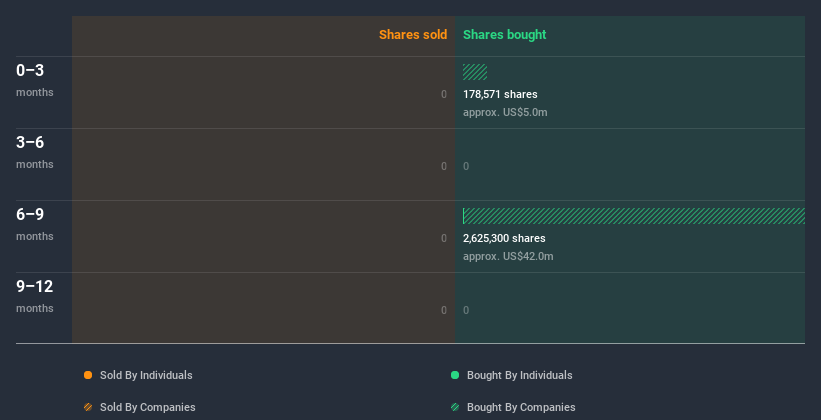The image size is (821, 420).
Task: Click the 2,625,300 shares value
Action: tap(504, 238)
